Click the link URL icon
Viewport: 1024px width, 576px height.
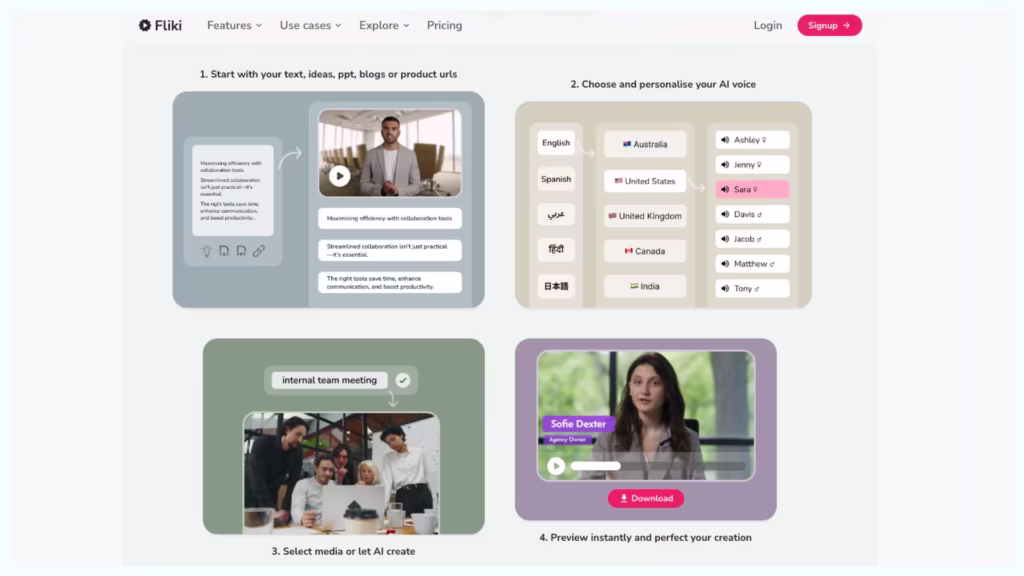click(x=259, y=251)
